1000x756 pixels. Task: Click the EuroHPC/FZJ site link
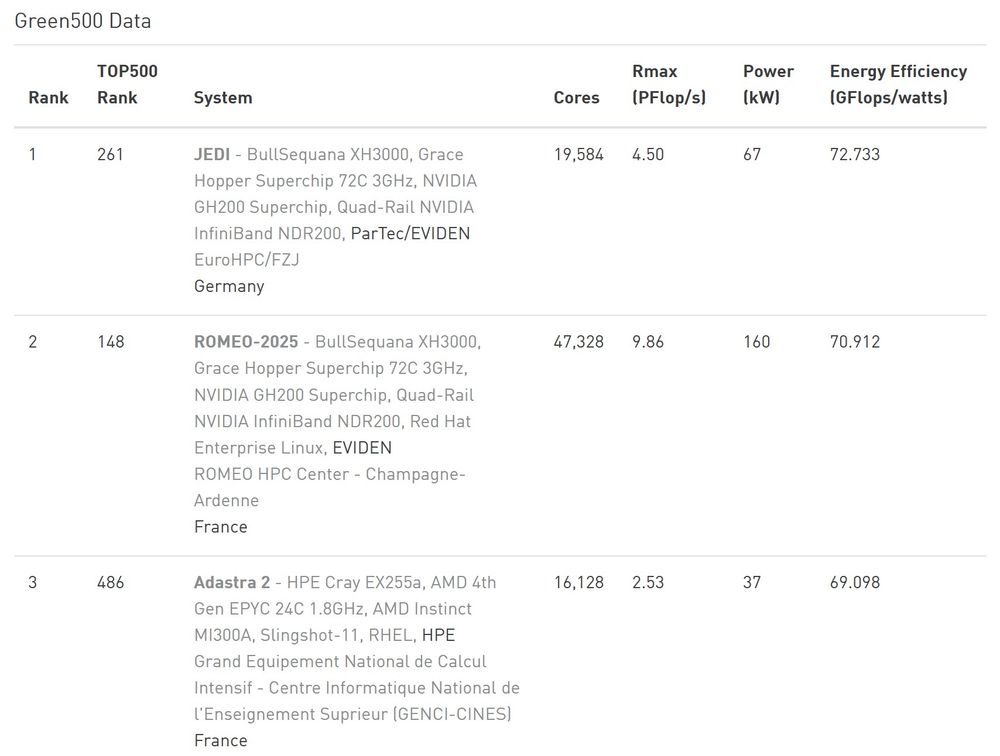[x=247, y=260]
